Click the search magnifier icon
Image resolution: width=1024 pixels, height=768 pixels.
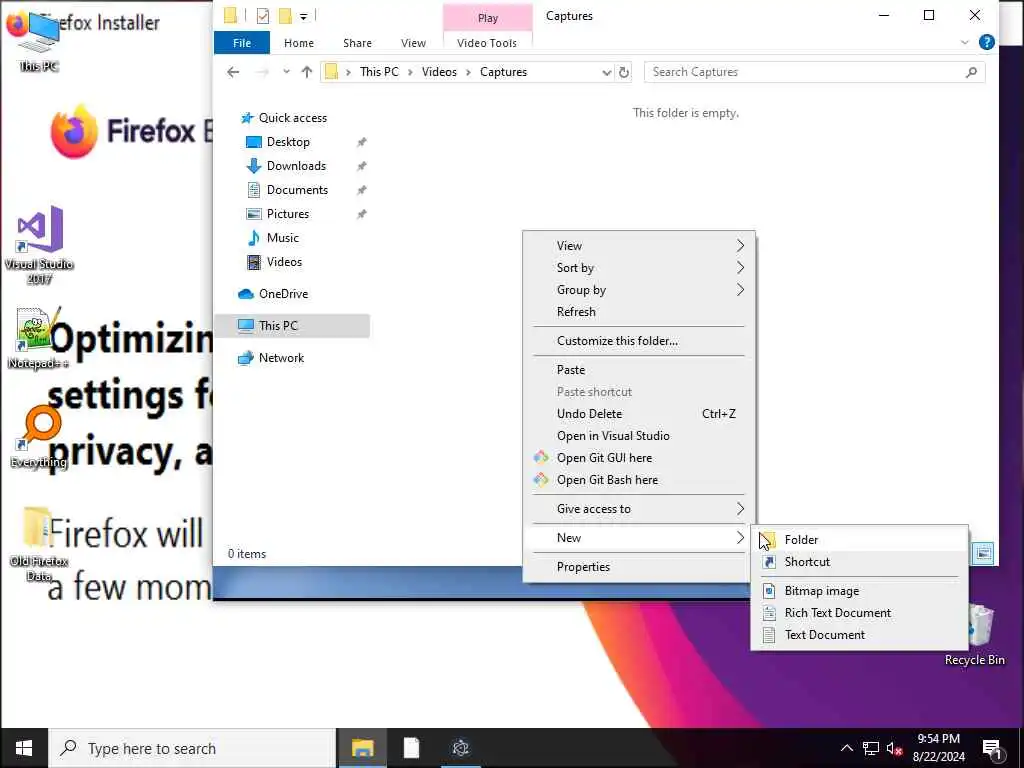pos(971,72)
